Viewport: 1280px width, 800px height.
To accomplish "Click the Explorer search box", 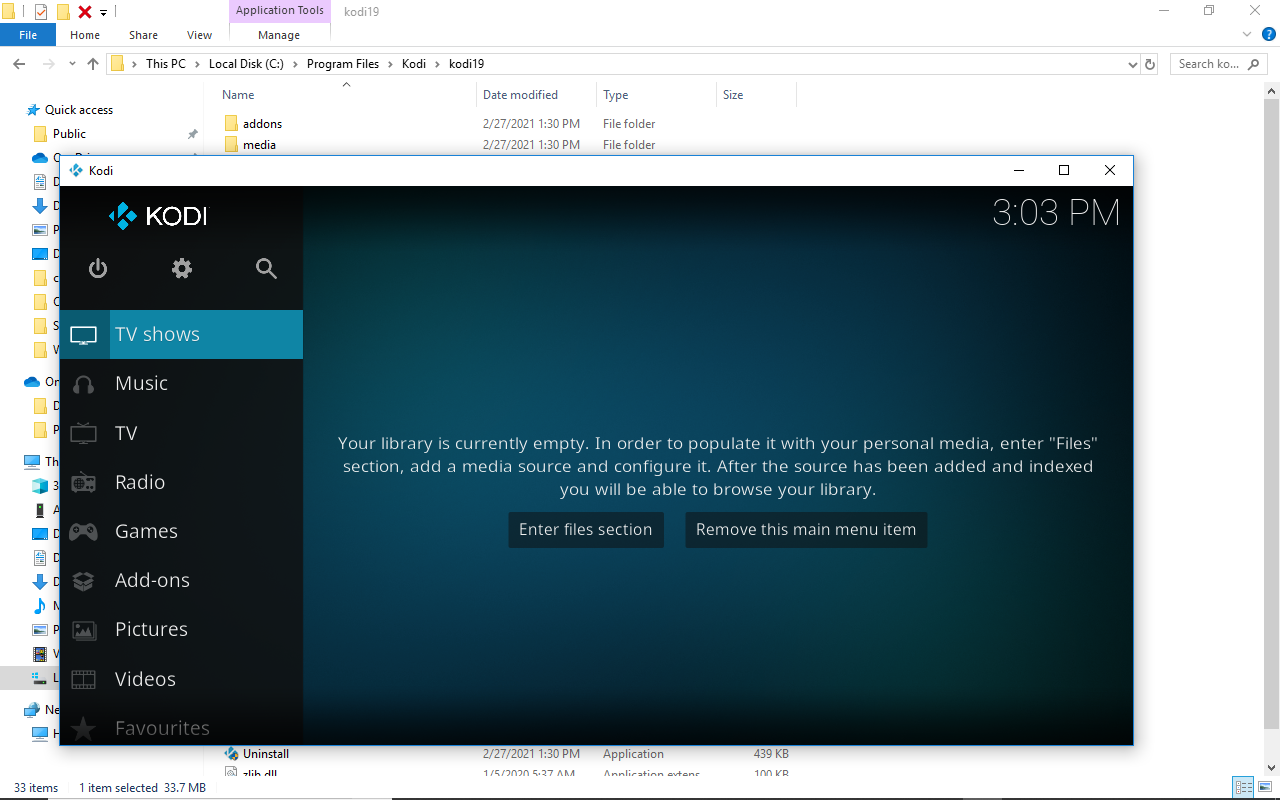I will (x=1218, y=64).
